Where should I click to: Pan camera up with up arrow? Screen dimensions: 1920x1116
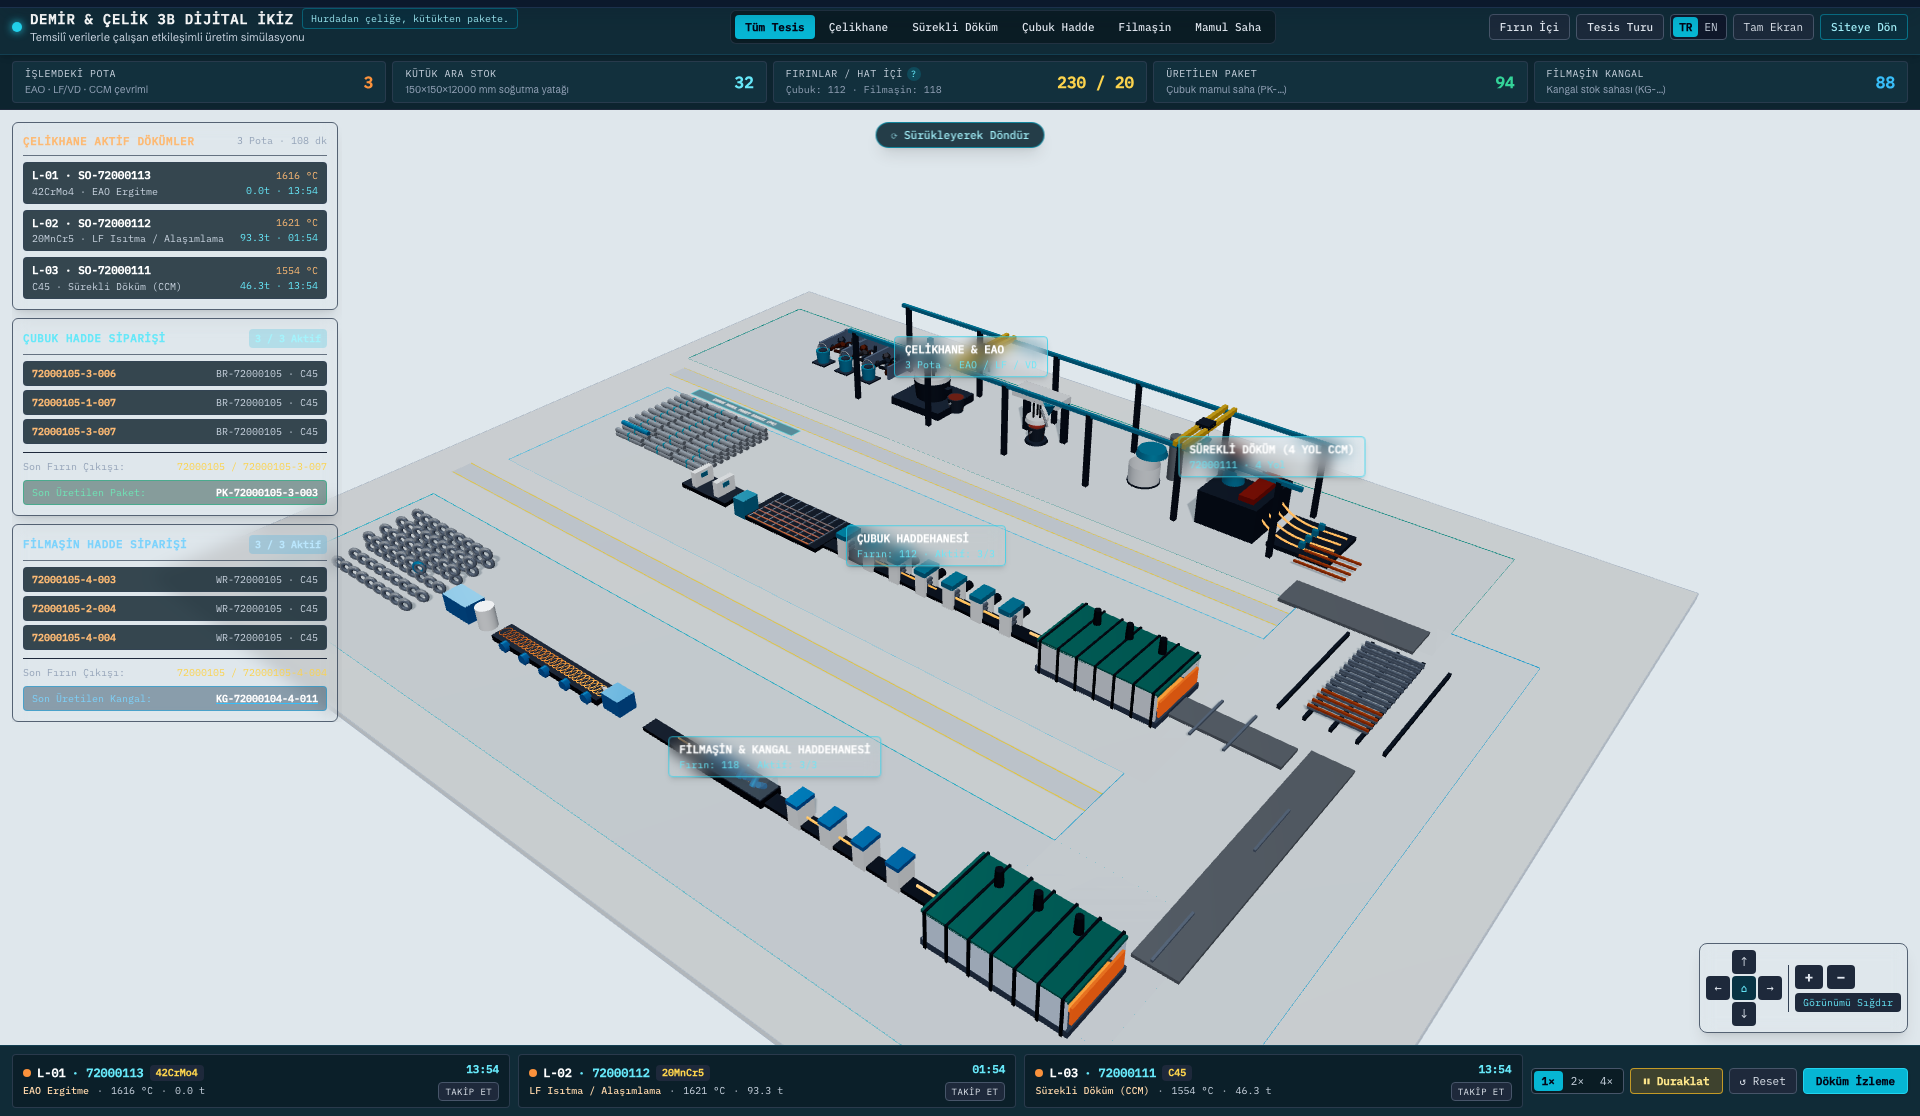[1743, 961]
